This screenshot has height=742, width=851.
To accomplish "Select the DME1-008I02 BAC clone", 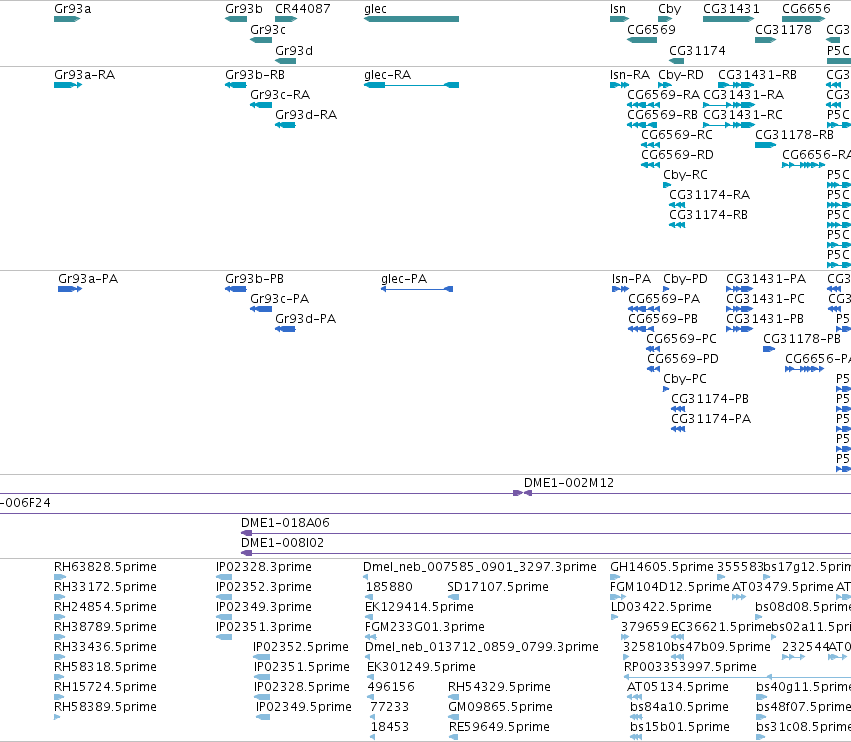I will (x=546, y=553).
